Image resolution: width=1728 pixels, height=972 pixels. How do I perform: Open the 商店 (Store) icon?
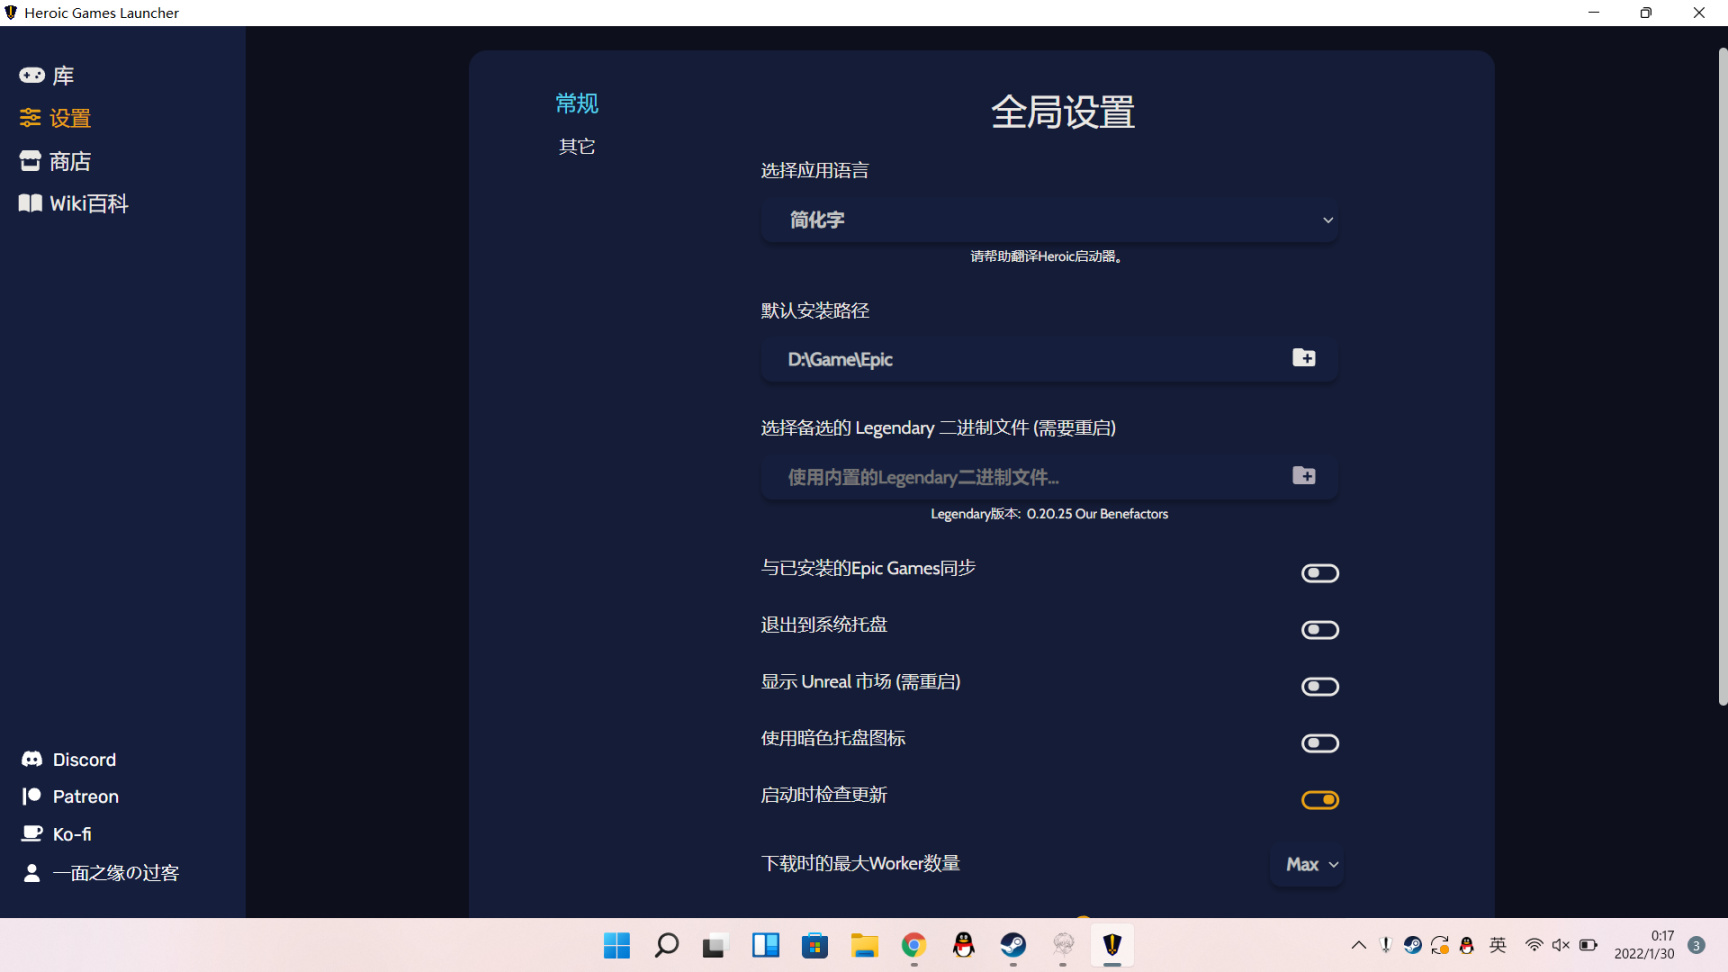30,161
